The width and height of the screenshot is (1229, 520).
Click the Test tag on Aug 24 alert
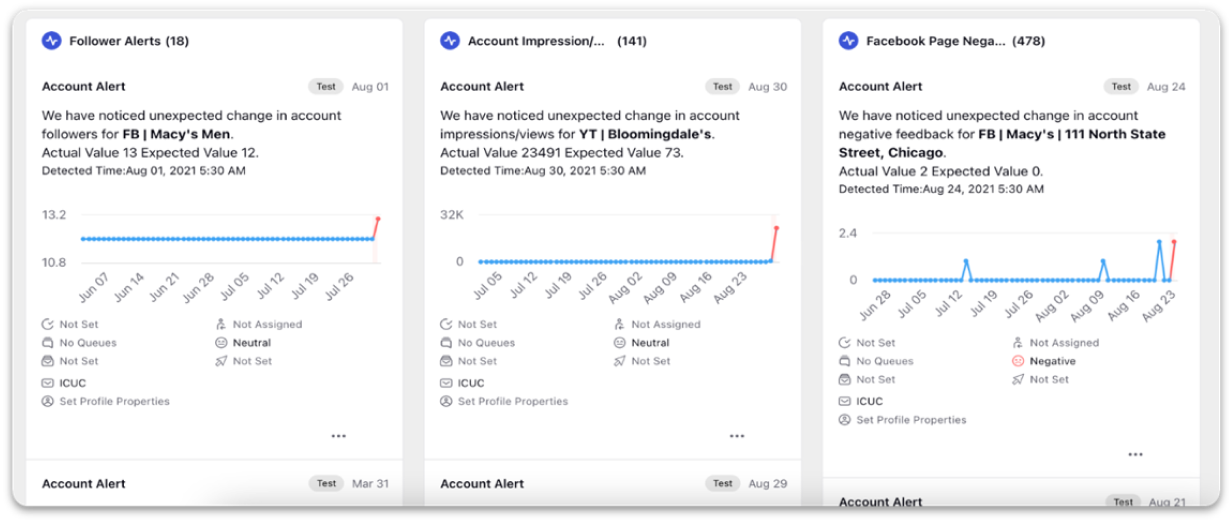coord(1121,87)
